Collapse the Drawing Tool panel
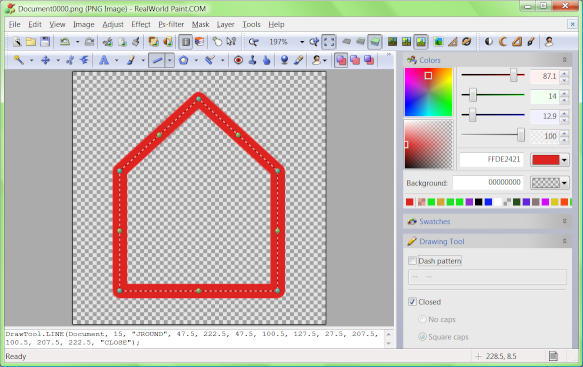The image size is (583, 367). tap(564, 241)
